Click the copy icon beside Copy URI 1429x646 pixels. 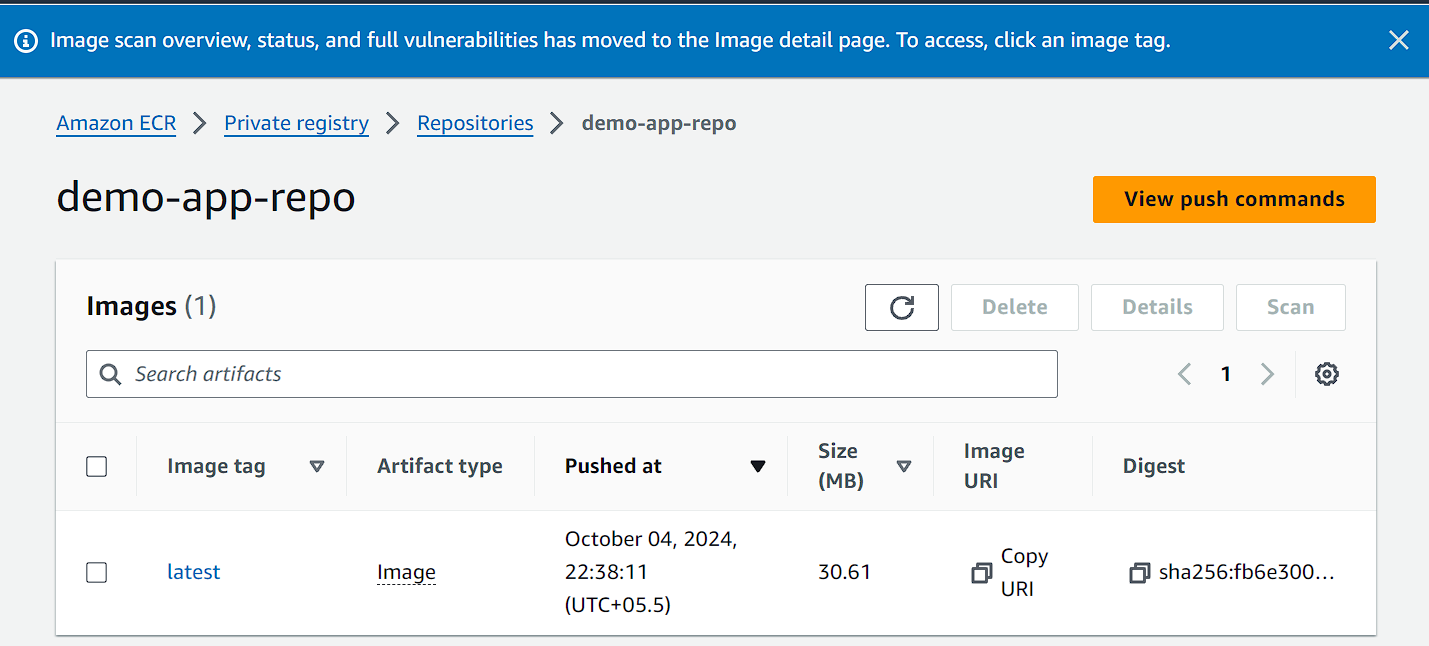982,573
